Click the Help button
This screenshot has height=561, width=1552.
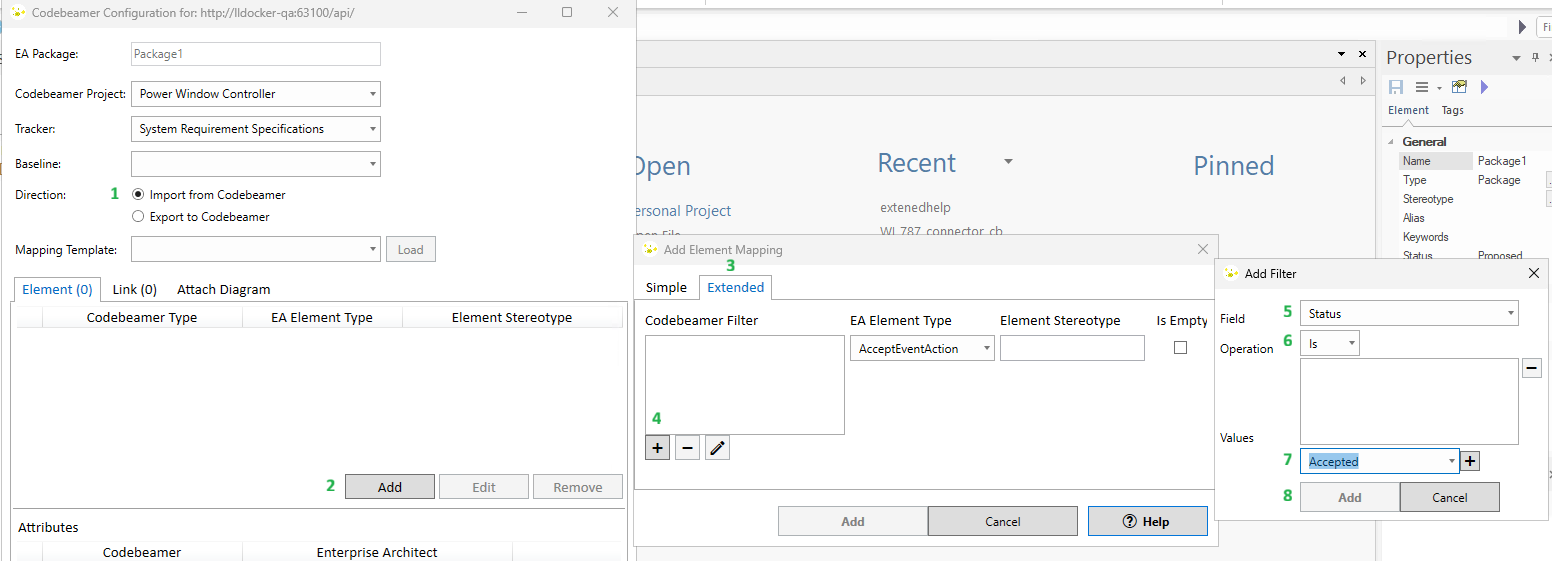coord(1147,521)
